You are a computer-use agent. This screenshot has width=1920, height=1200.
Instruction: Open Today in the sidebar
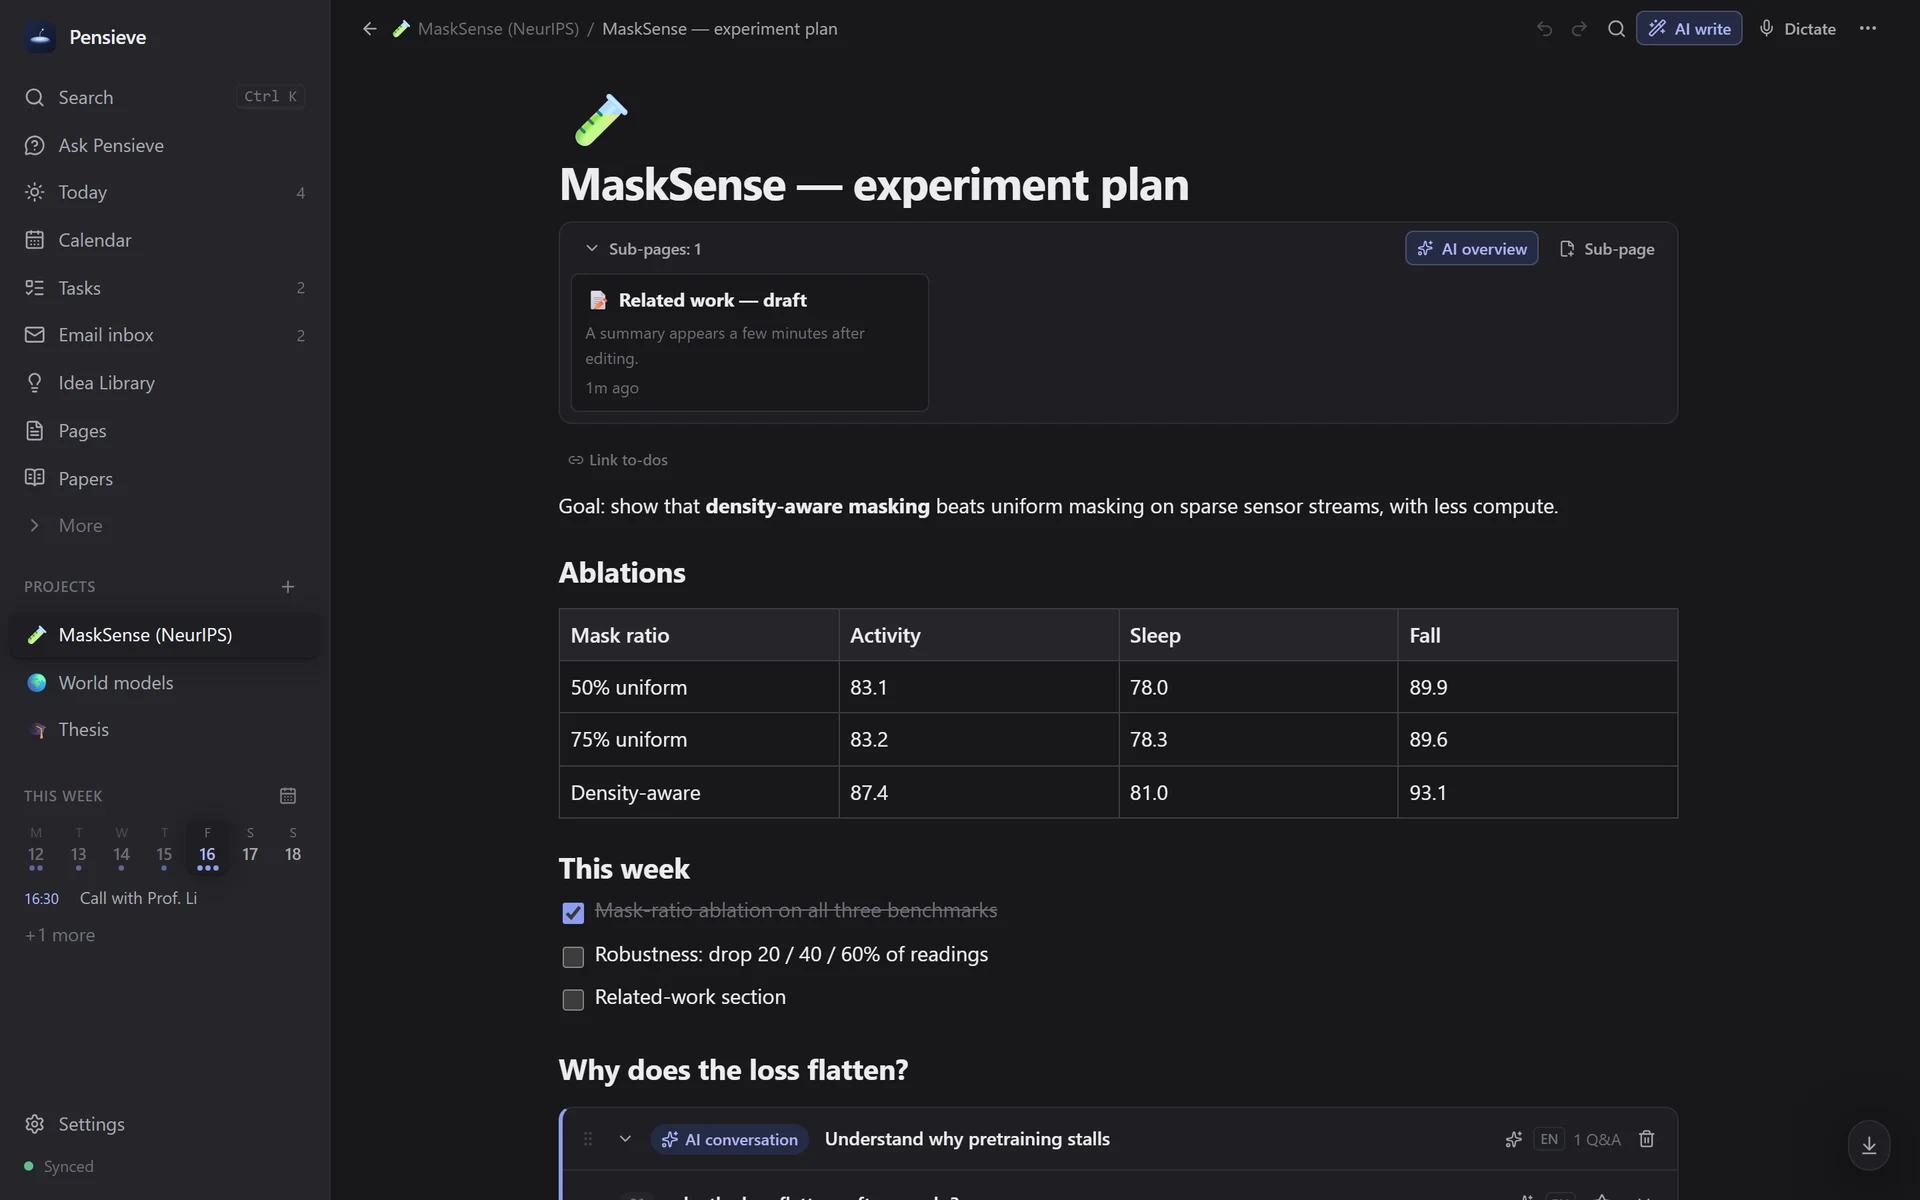click(165, 192)
